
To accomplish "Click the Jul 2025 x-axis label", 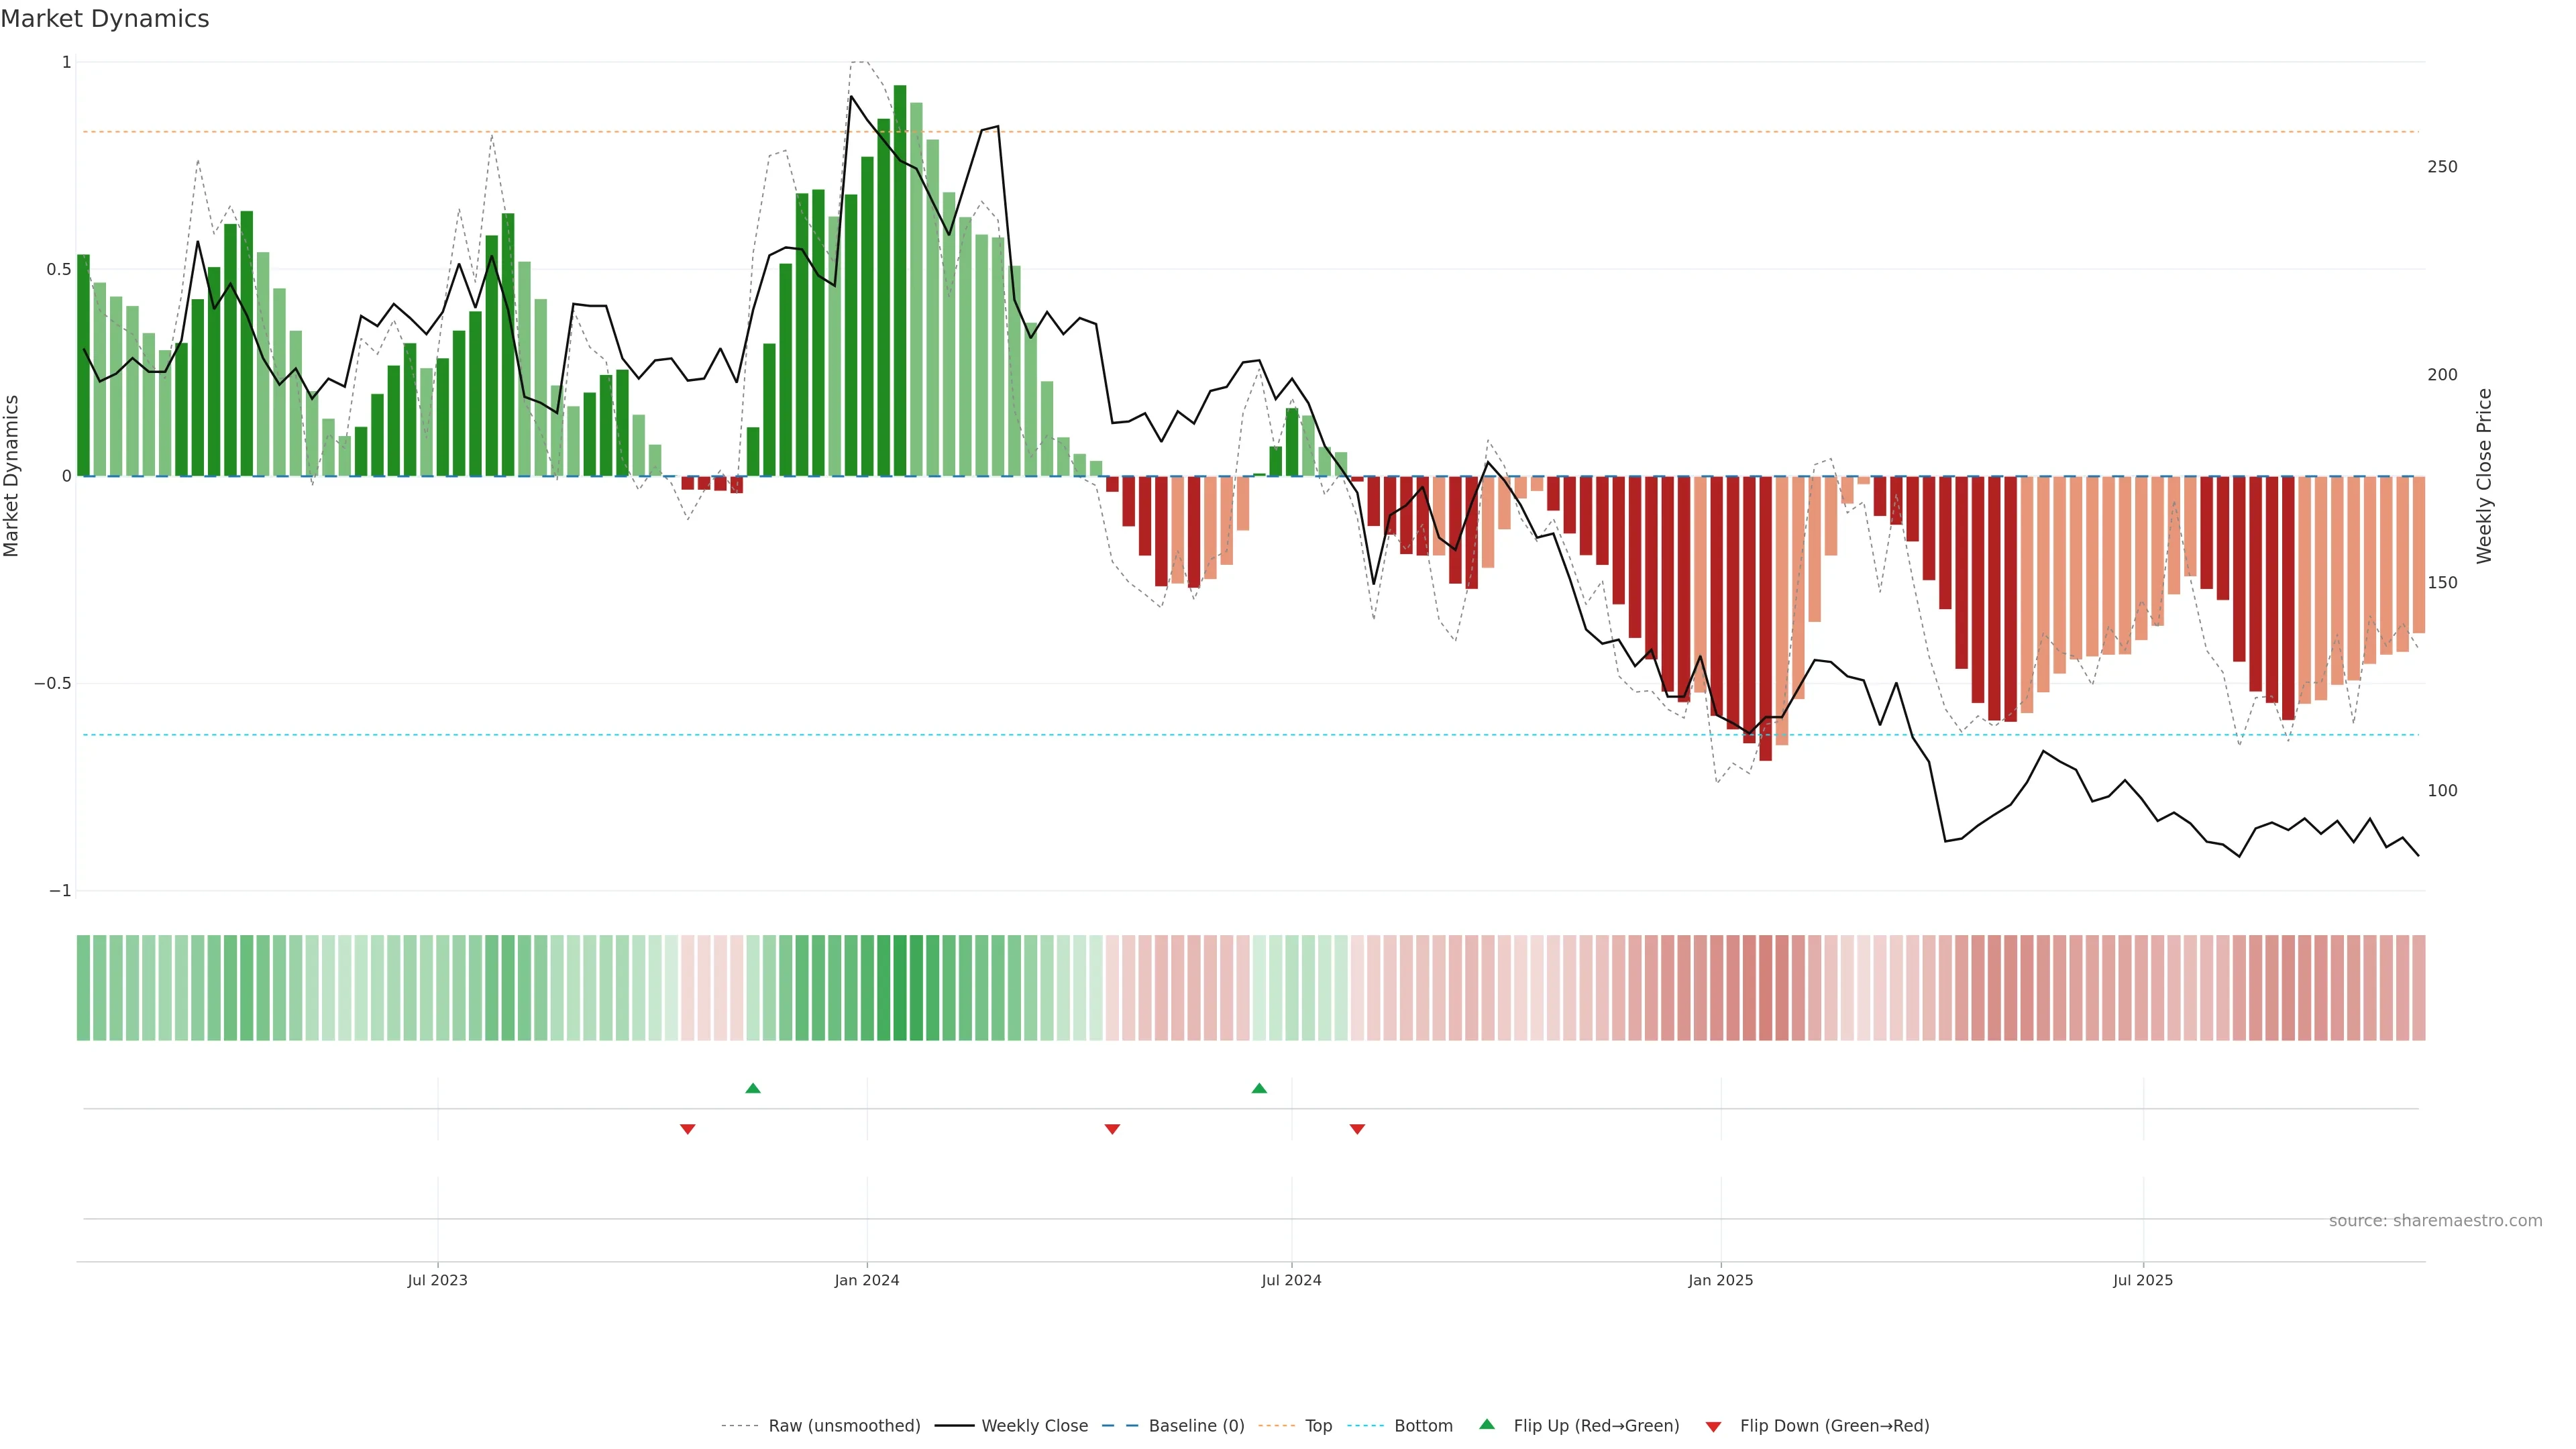I will [2142, 1280].
